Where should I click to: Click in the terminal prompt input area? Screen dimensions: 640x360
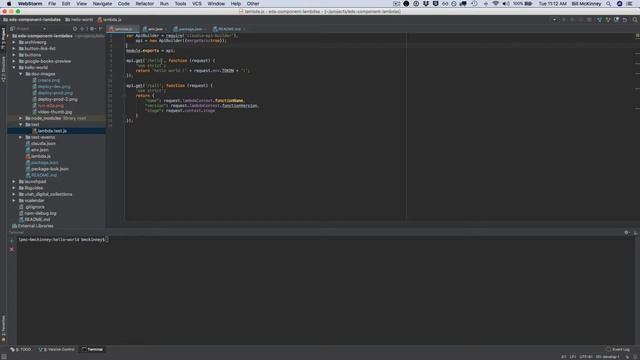(107, 240)
